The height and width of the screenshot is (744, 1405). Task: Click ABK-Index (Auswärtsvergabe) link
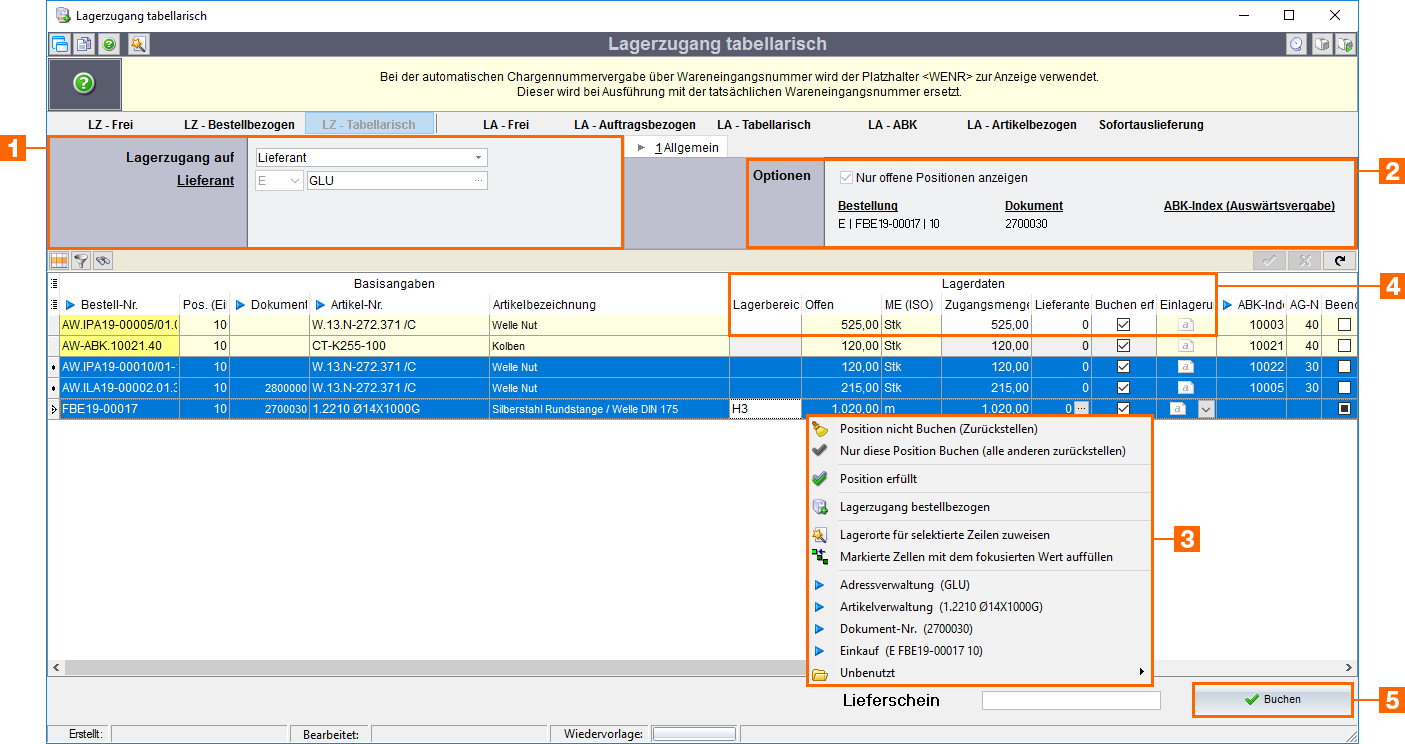tap(1249, 206)
